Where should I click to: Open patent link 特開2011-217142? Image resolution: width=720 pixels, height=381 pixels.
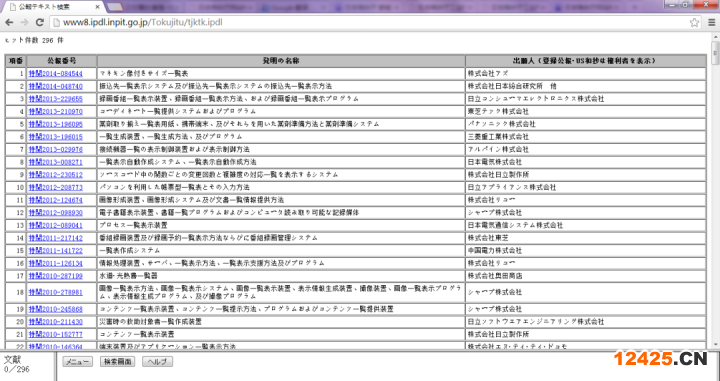[x=56, y=238]
